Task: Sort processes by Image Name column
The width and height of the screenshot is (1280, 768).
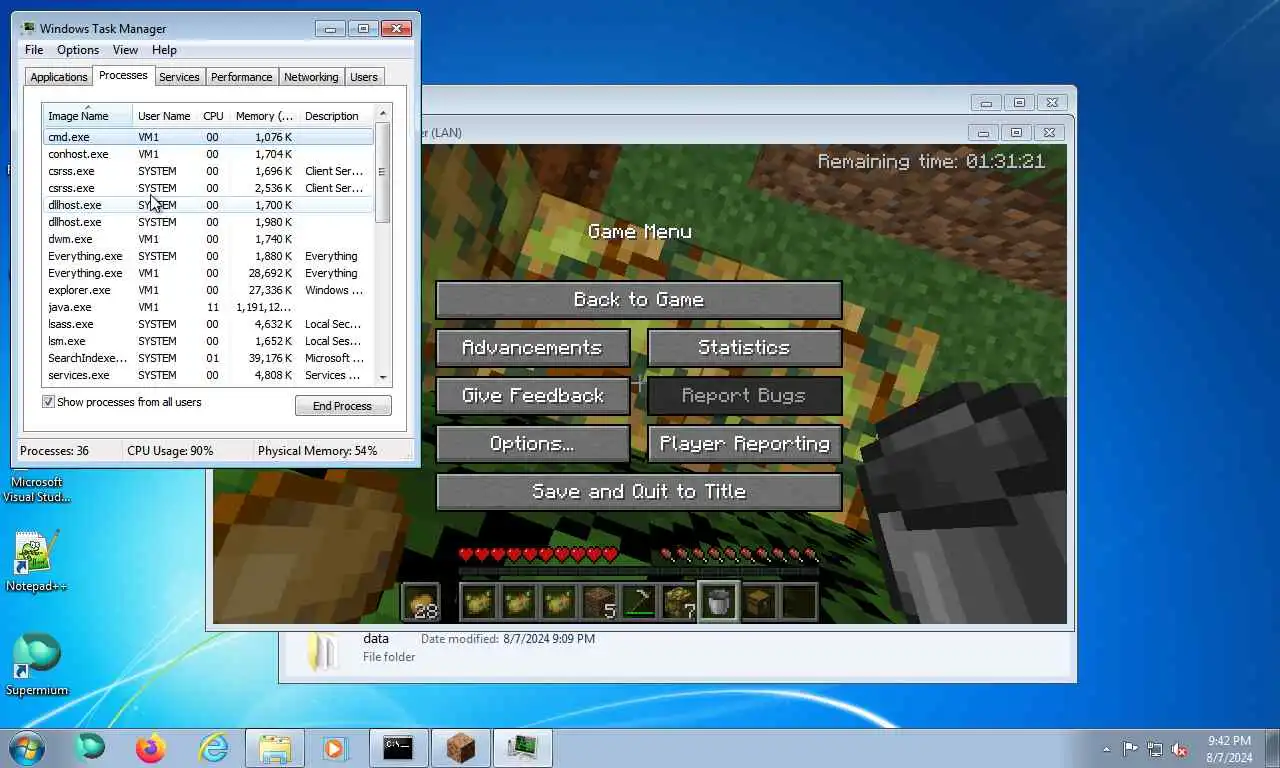Action: coord(87,116)
